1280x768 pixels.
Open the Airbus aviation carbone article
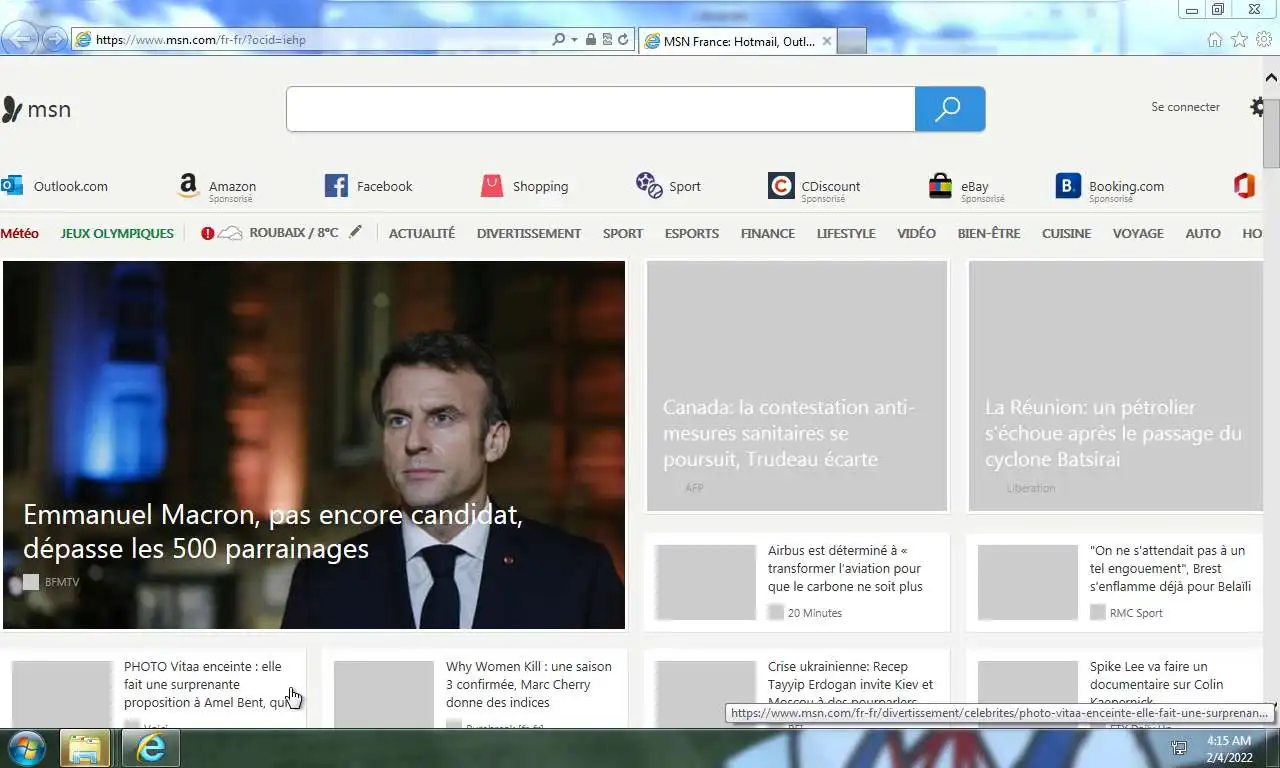(x=845, y=568)
